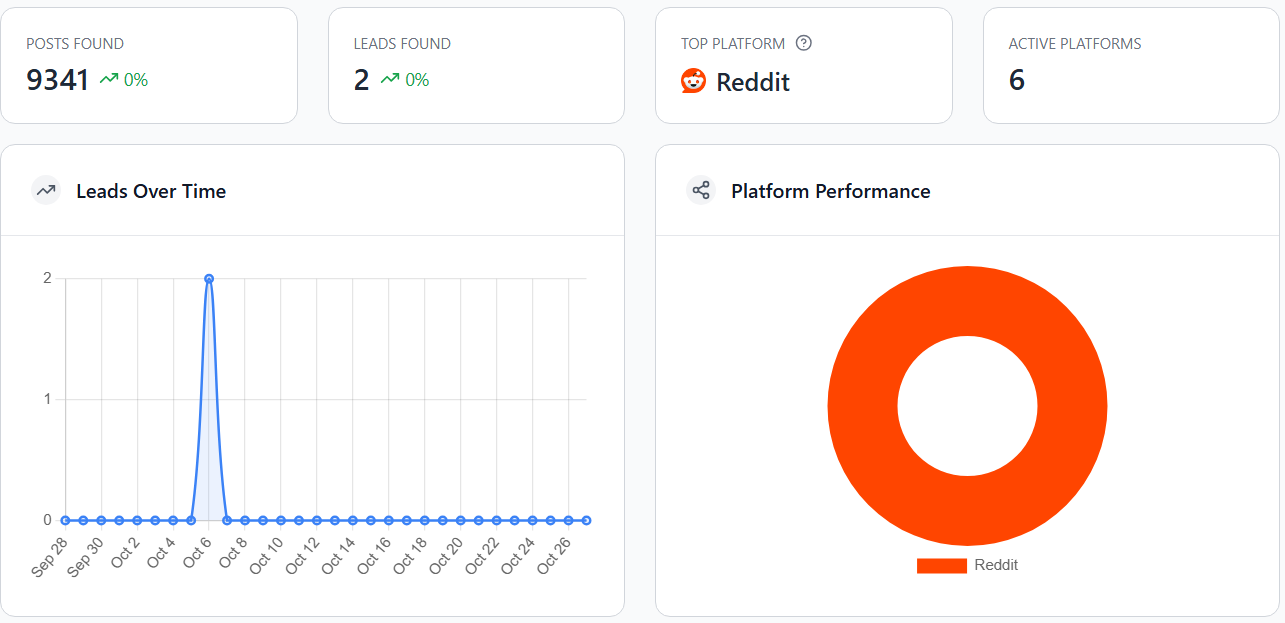Screen dimensions: 1285x623
Task: Click the Reddit top platform name
Action: pos(753,82)
